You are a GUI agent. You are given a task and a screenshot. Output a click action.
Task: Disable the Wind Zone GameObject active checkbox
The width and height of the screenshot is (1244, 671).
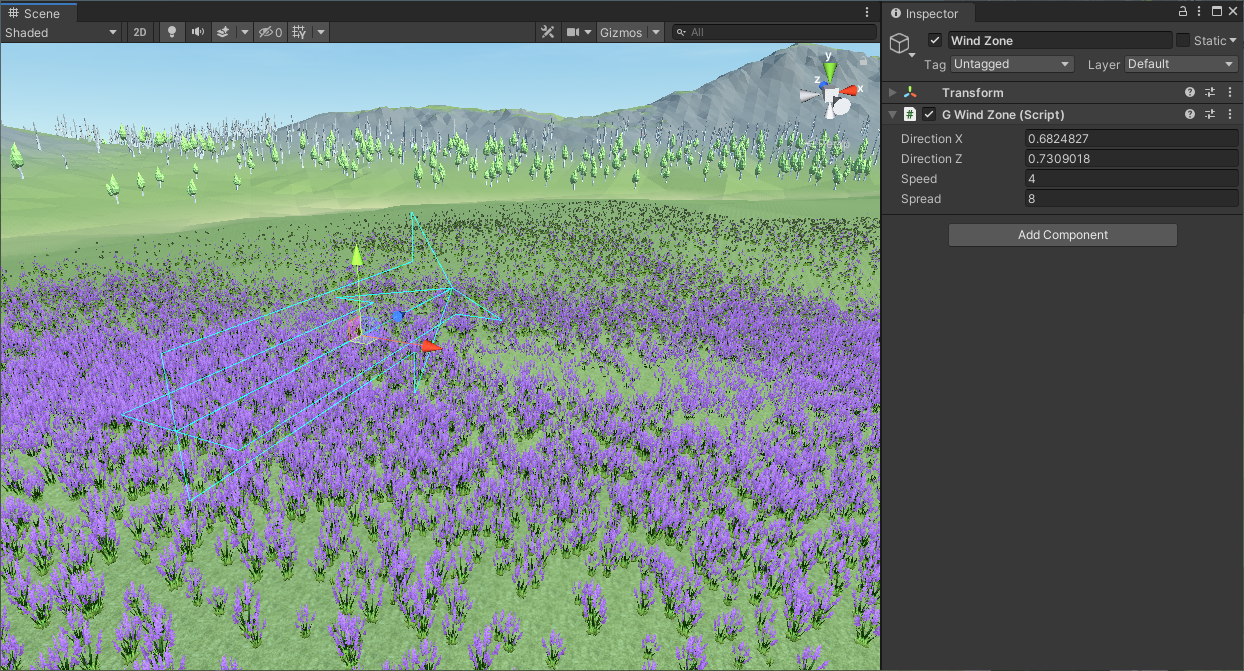pos(935,40)
